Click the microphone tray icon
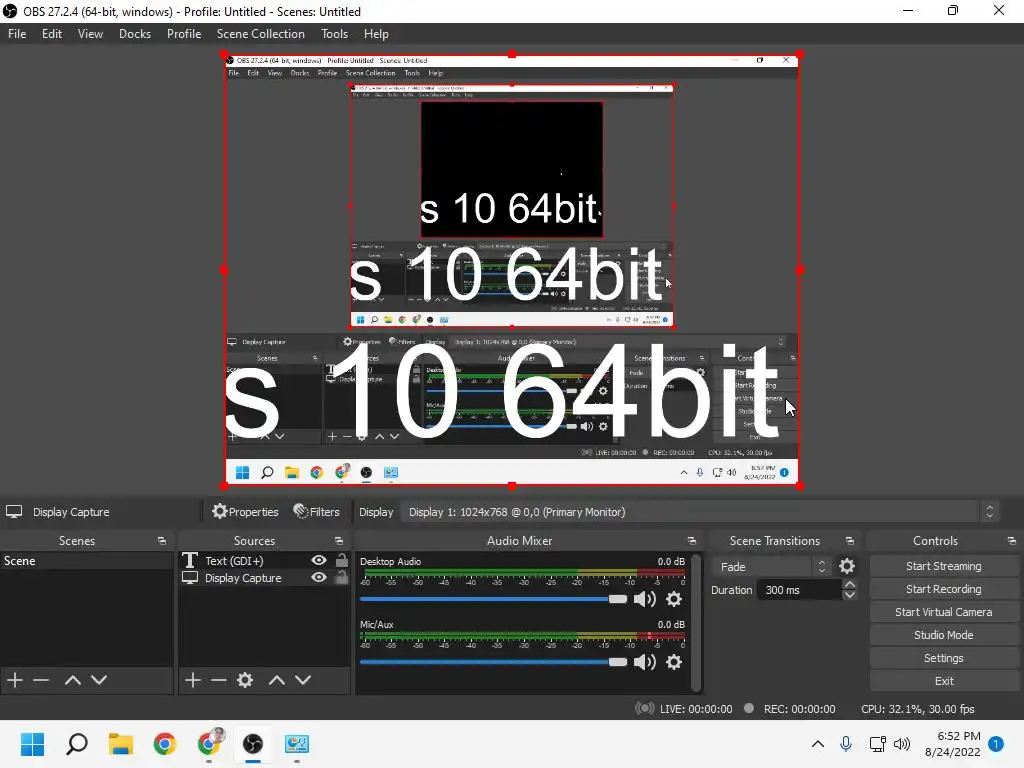The height and width of the screenshot is (768, 1024). pyautogui.click(x=846, y=744)
